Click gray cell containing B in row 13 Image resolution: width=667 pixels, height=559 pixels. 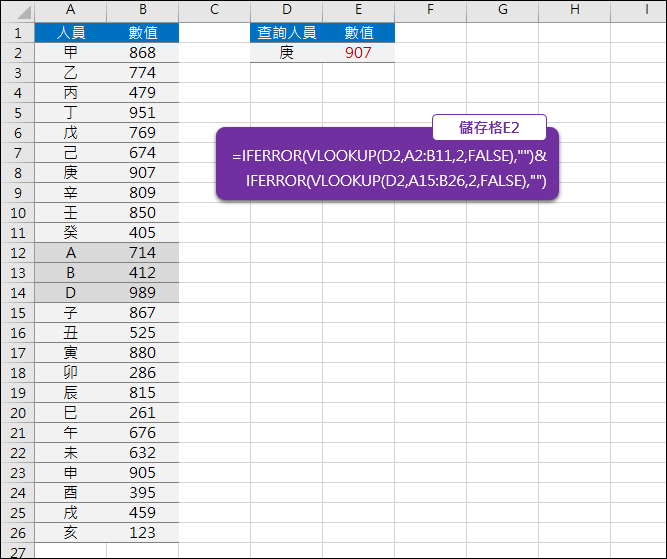coord(71,273)
